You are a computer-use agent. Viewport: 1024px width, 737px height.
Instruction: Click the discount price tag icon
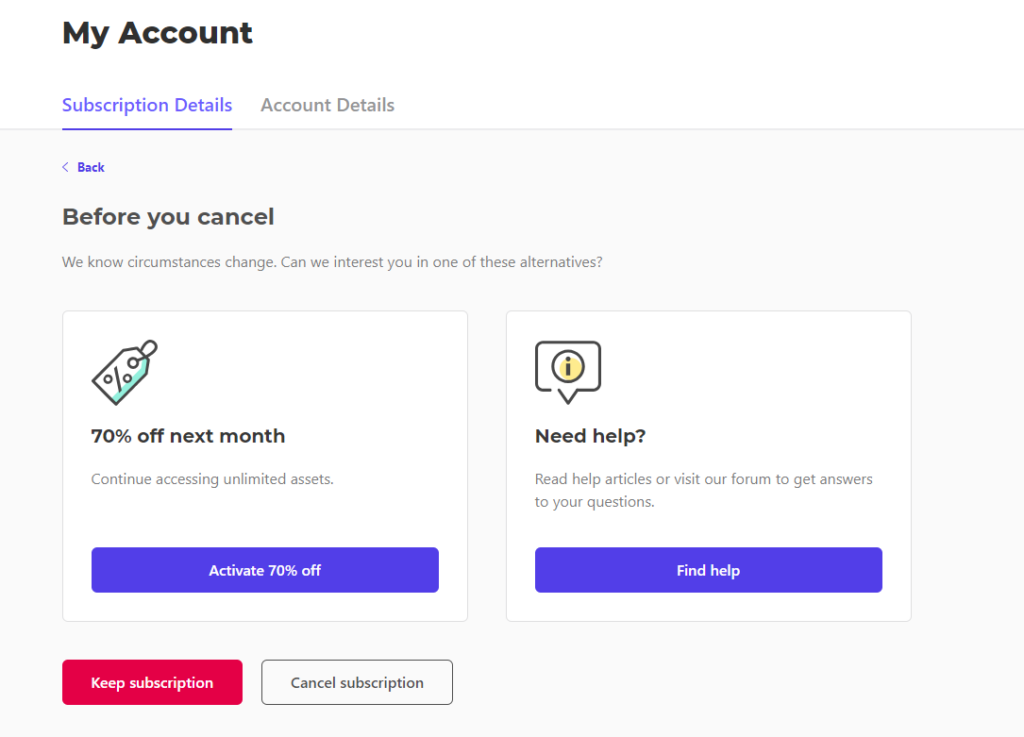coord(125,371)
